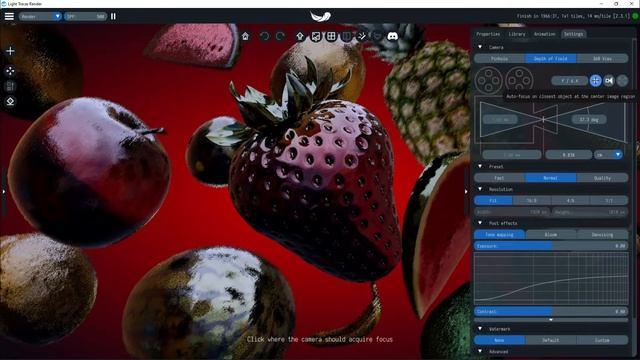The width and height of the screenshot is (640, 360).
Task: Switch to the Settings tab
Action: click(x=573, y=34)
